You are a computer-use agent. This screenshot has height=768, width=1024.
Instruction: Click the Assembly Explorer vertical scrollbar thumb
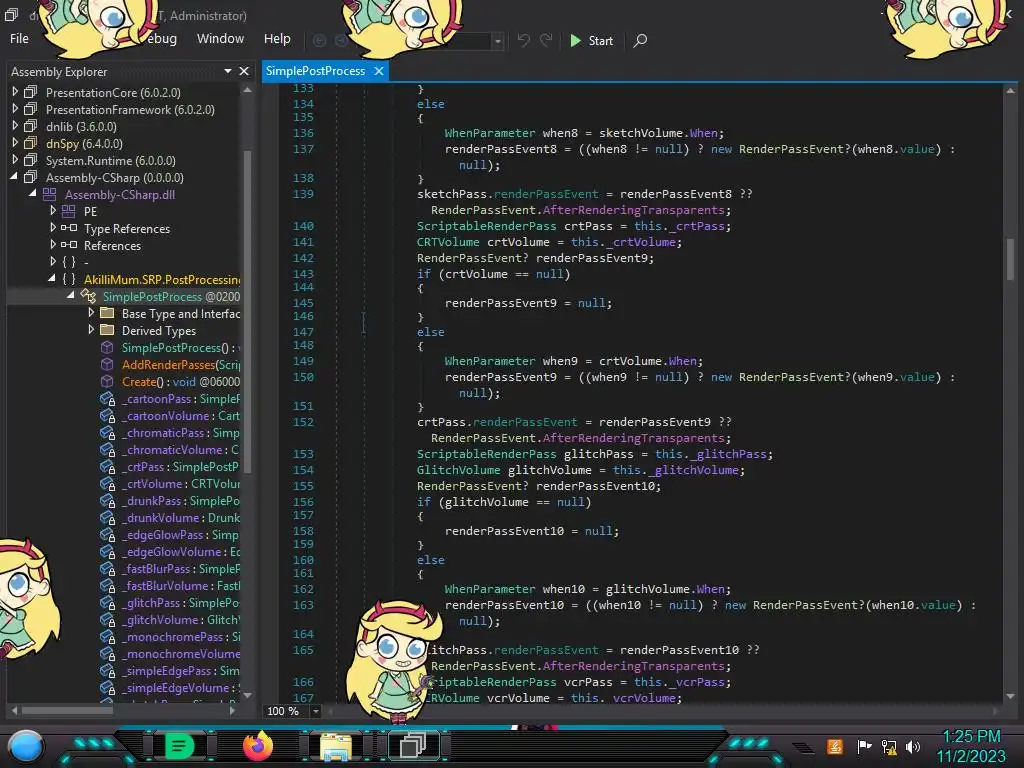(247, 310)
